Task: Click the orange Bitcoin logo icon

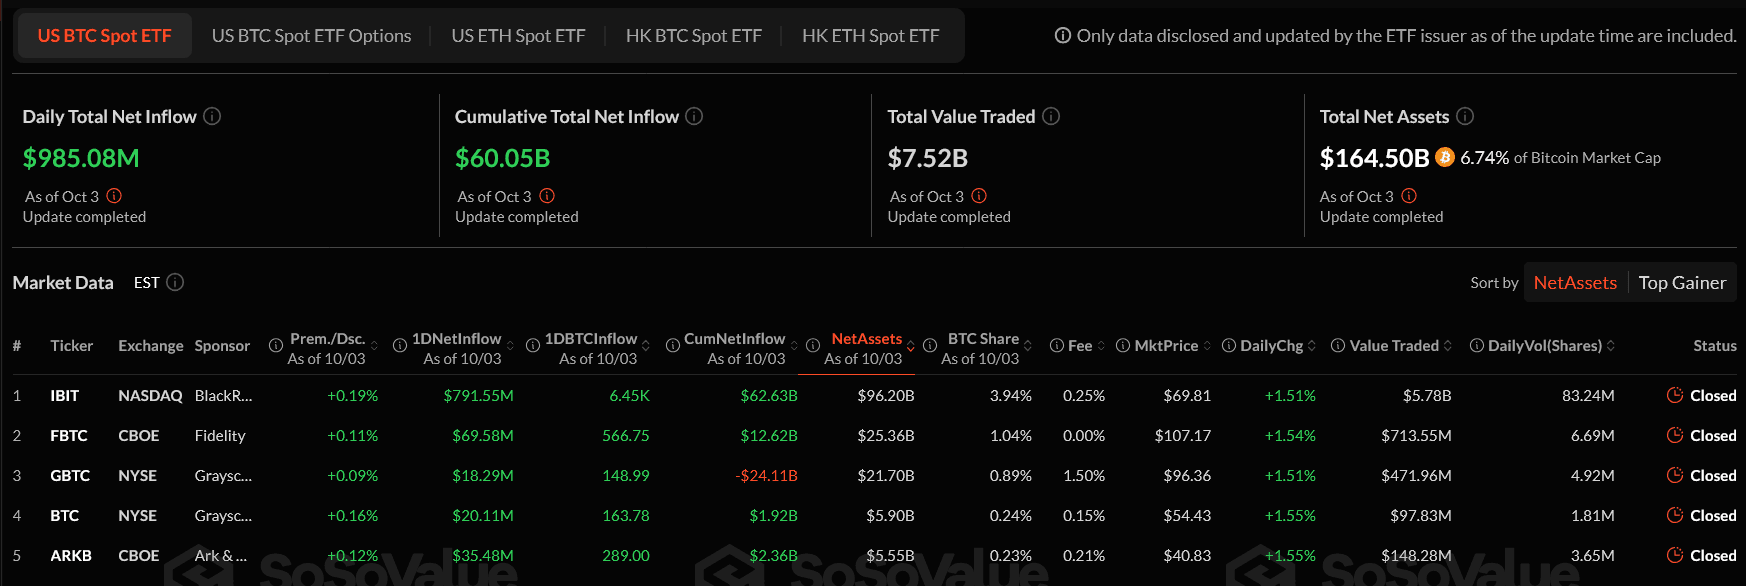Action: (1445, 157)
